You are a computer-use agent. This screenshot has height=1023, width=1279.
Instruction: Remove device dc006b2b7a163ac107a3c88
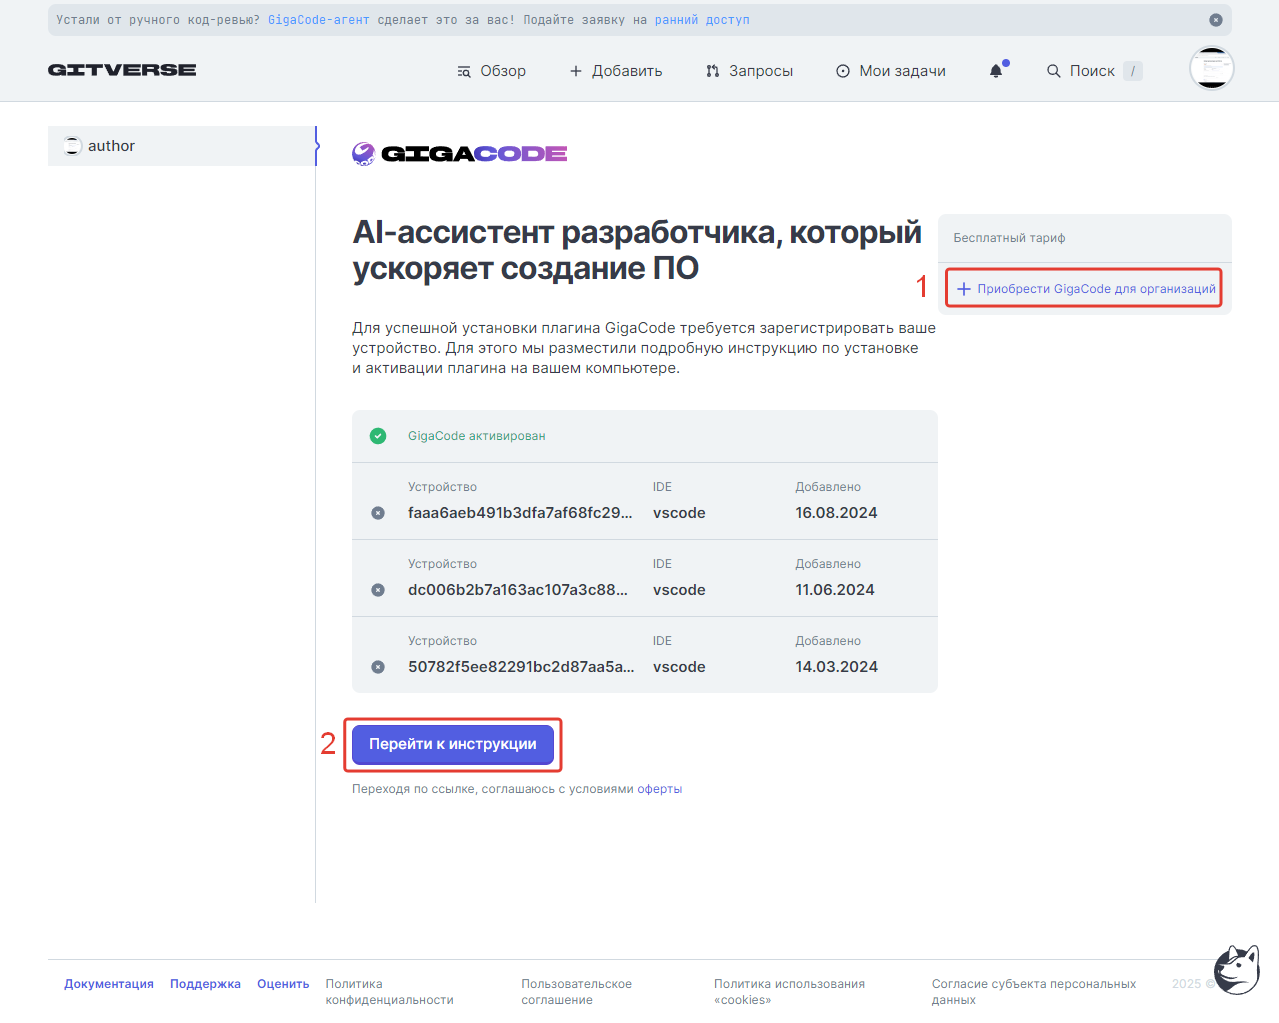click(x=378, y=590)
